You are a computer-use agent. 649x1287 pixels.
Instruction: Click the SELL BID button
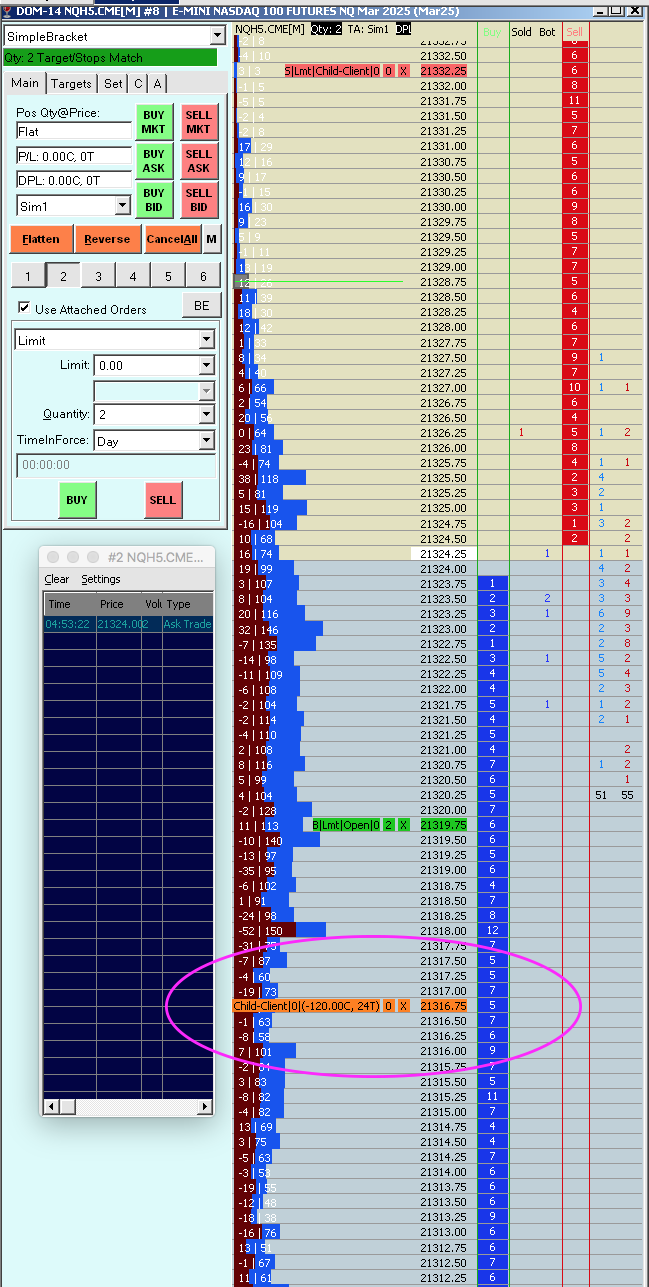coord(199,200)
